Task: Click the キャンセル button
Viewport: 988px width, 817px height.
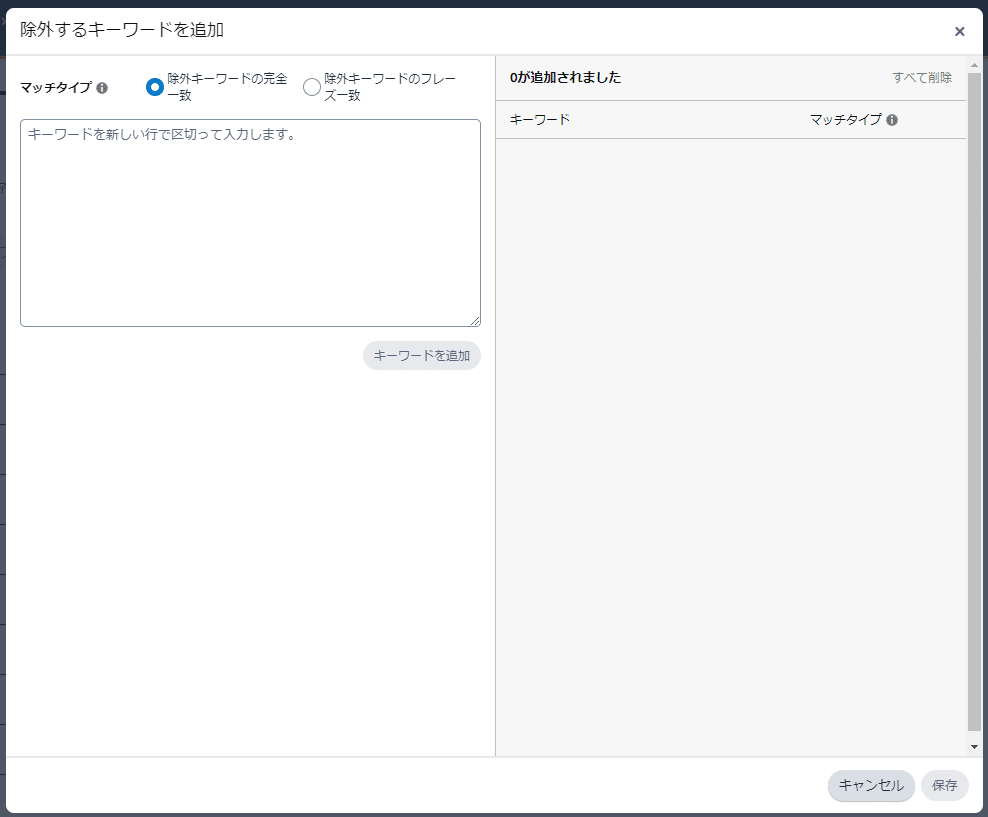Action: click(x=871, y=786)
